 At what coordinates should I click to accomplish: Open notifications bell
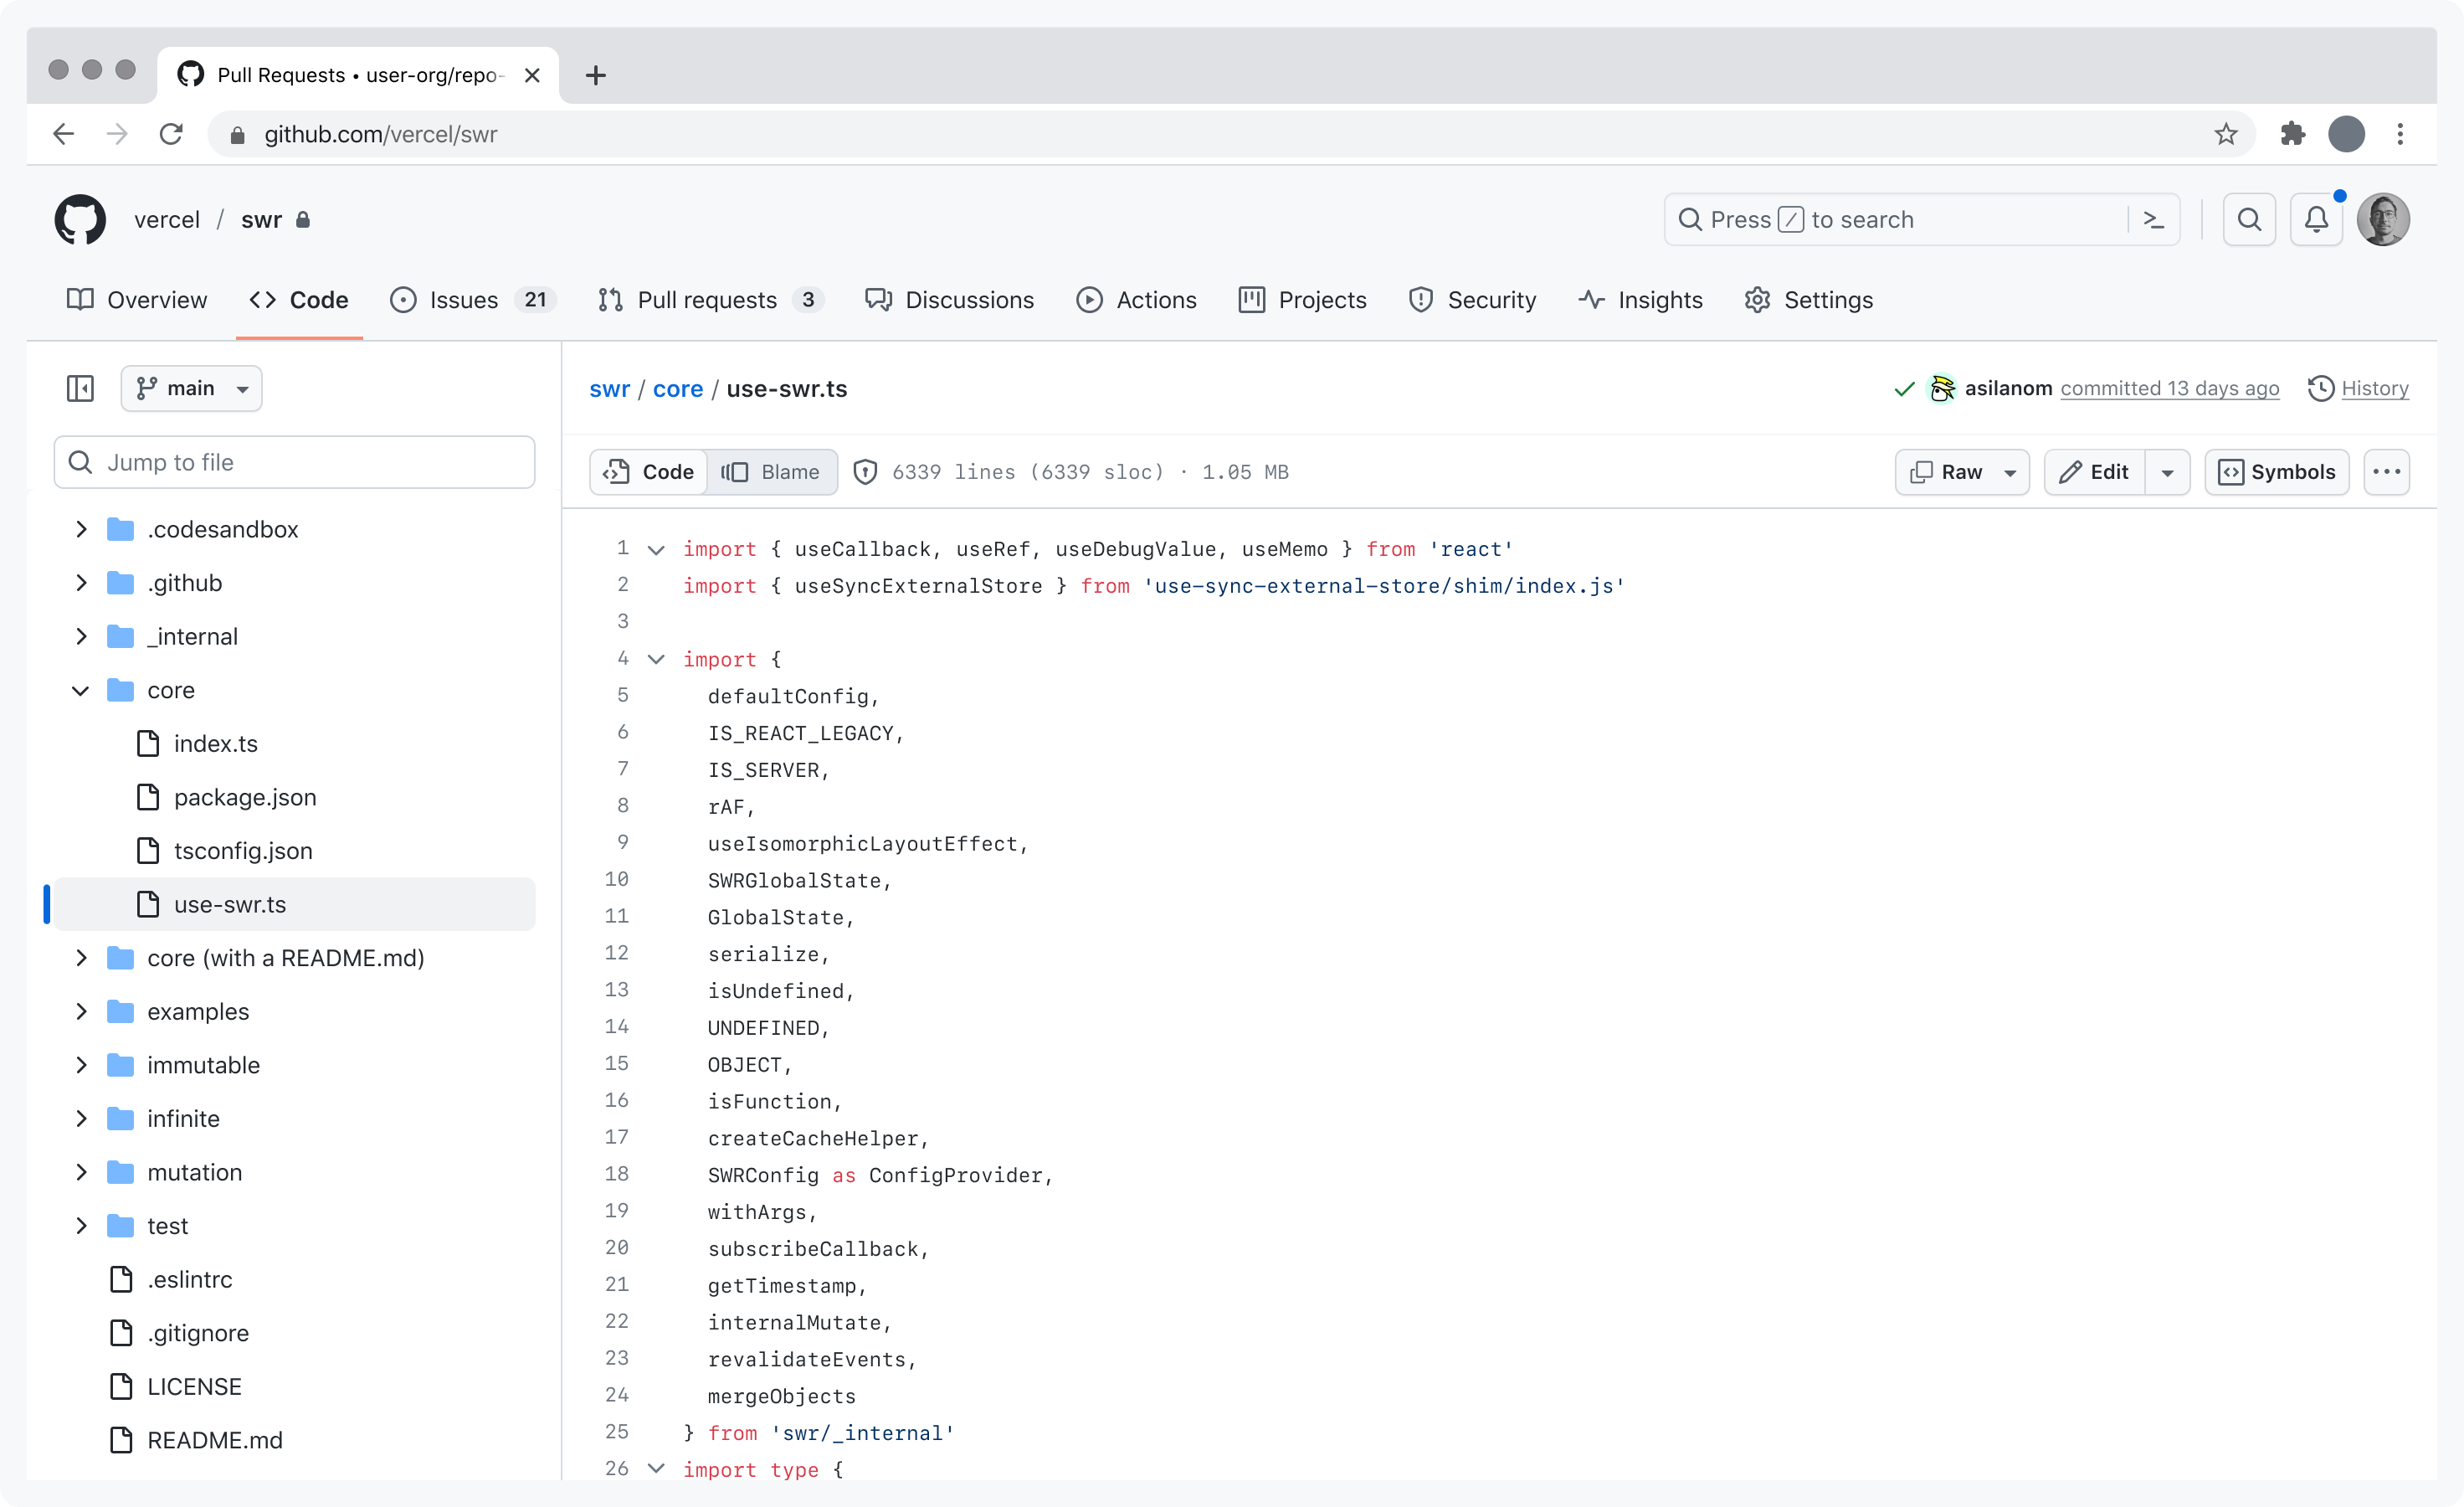coord(2316,219)
